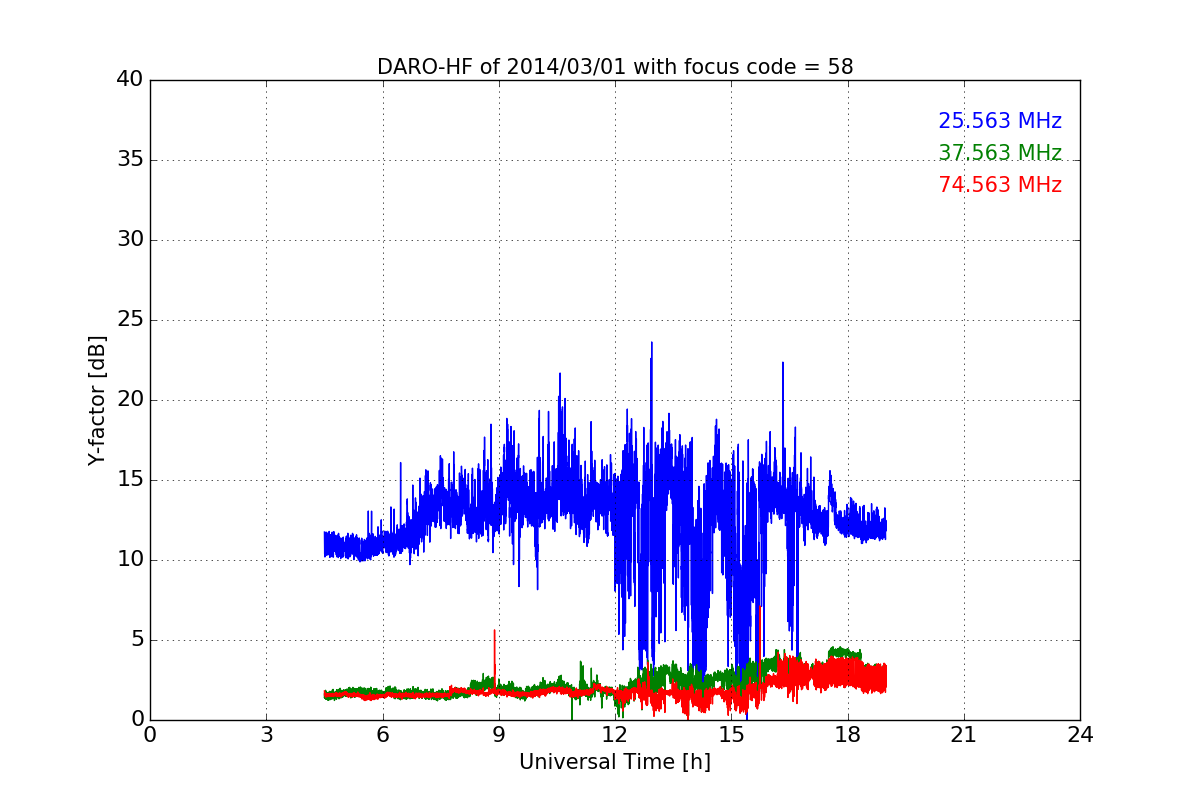Click x-axis tick label 9
Screen dimensions: 1200x800
[x=499, y=735]
